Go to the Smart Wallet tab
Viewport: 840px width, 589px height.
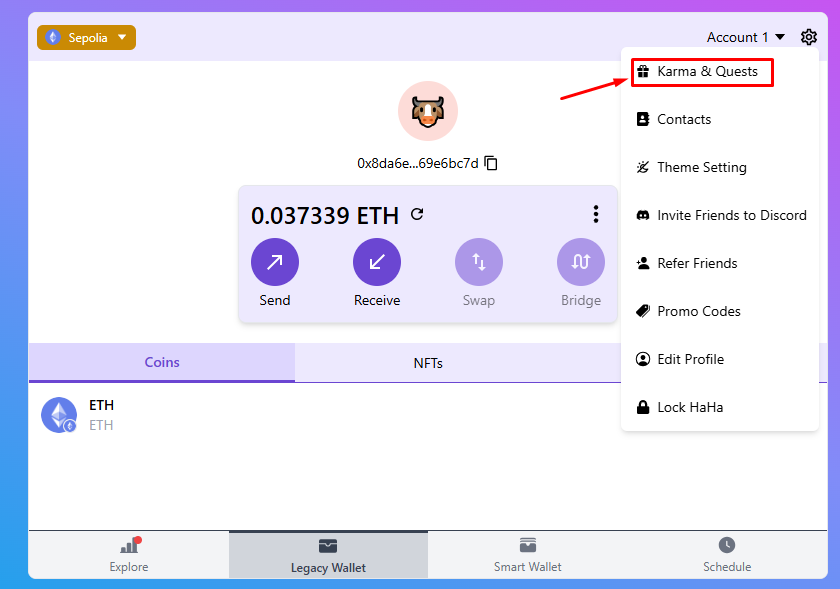point(528,555)
